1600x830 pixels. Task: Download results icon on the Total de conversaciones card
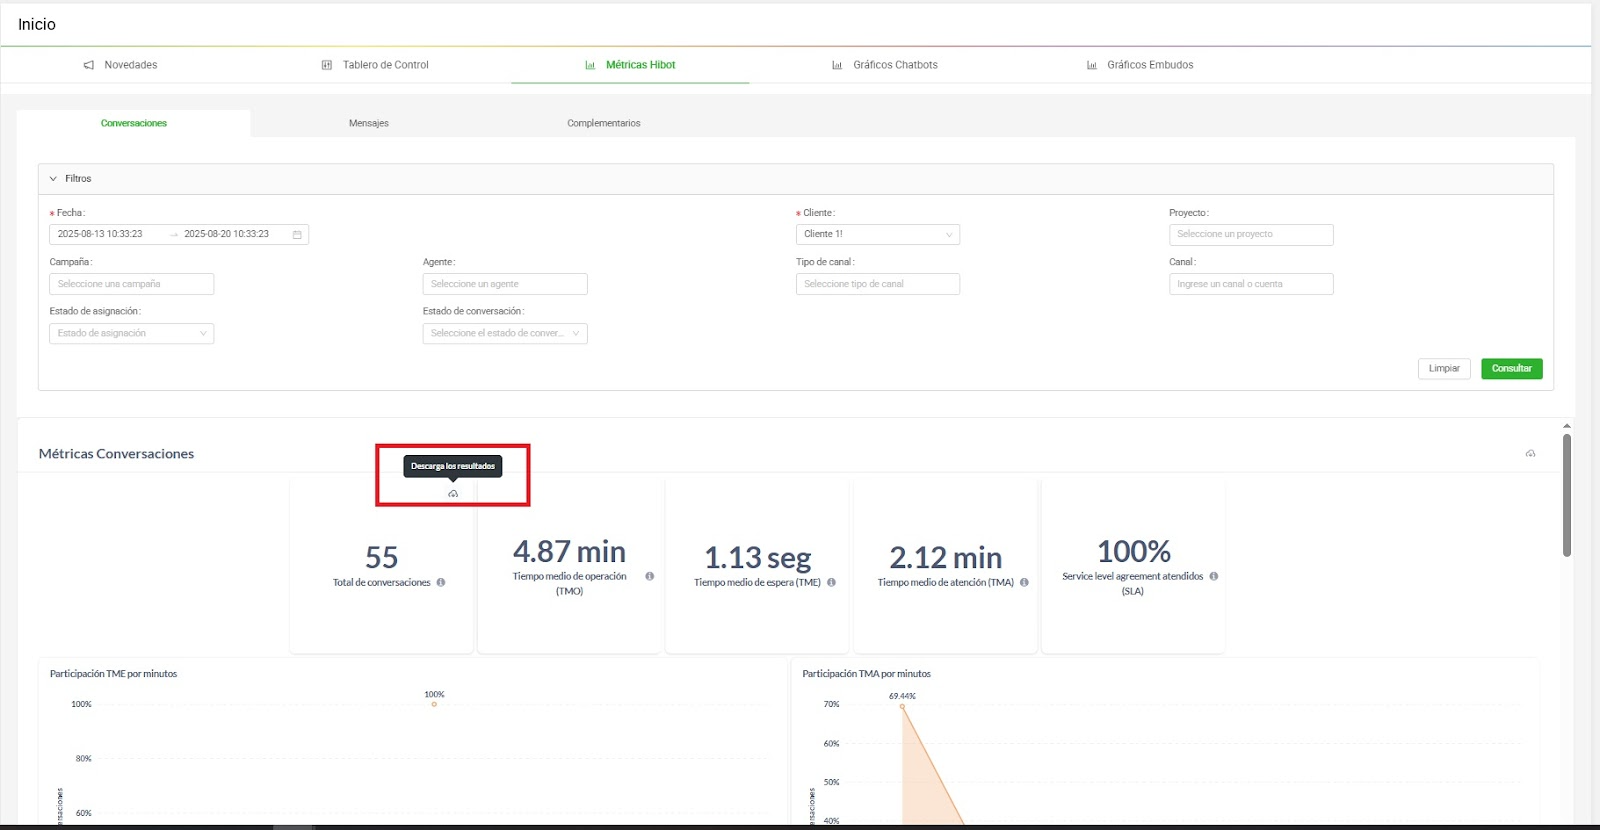point(453,494)
